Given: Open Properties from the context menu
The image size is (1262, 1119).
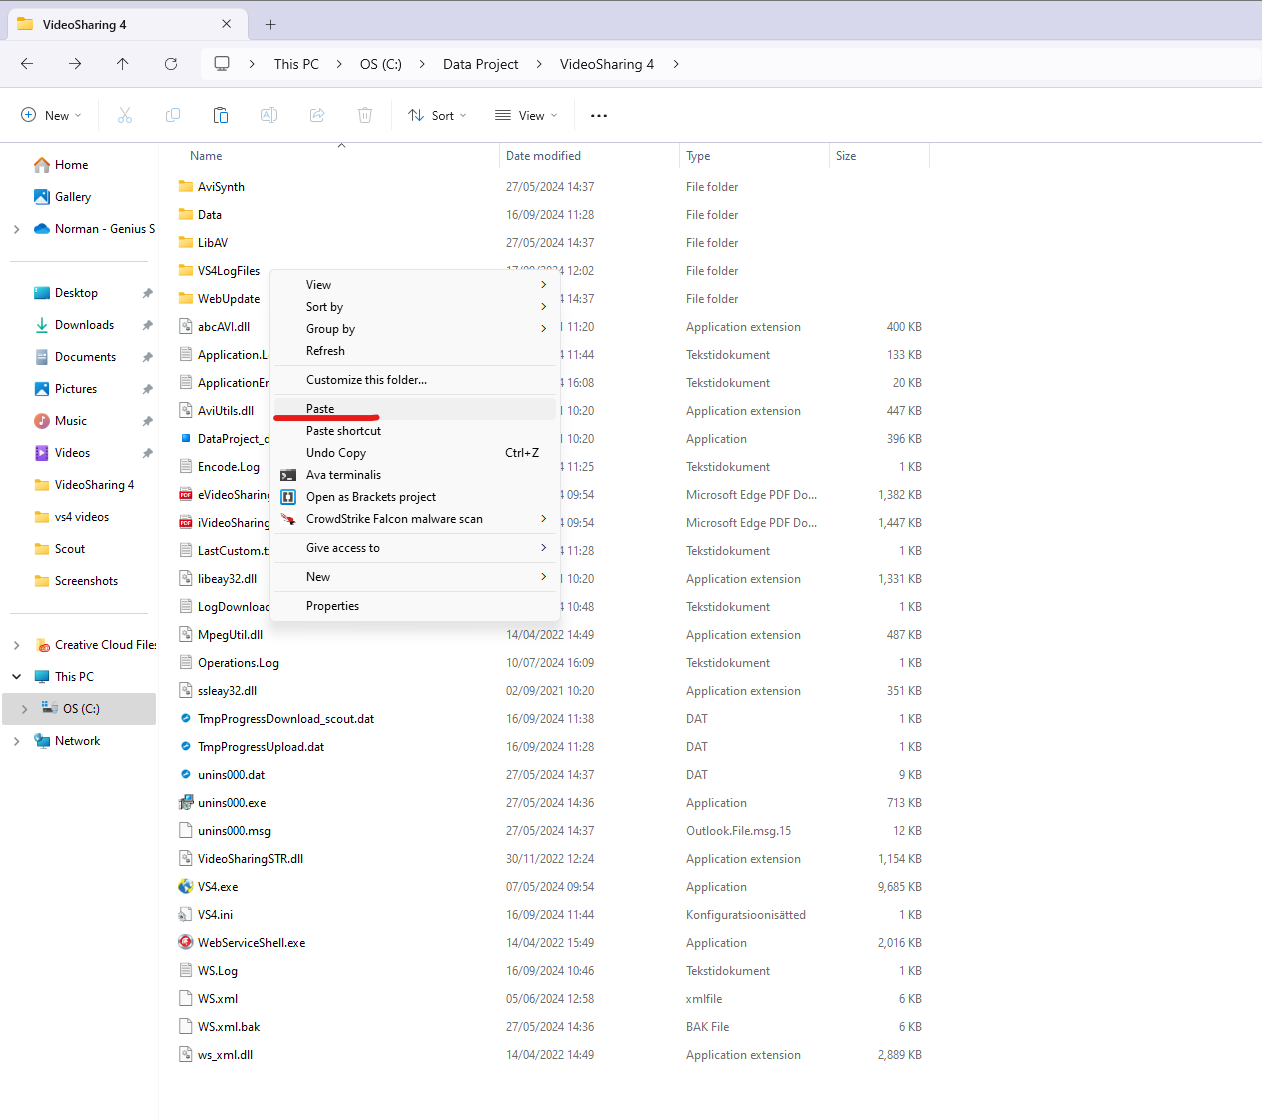Looking at the screenshot, I should point(414,606).
